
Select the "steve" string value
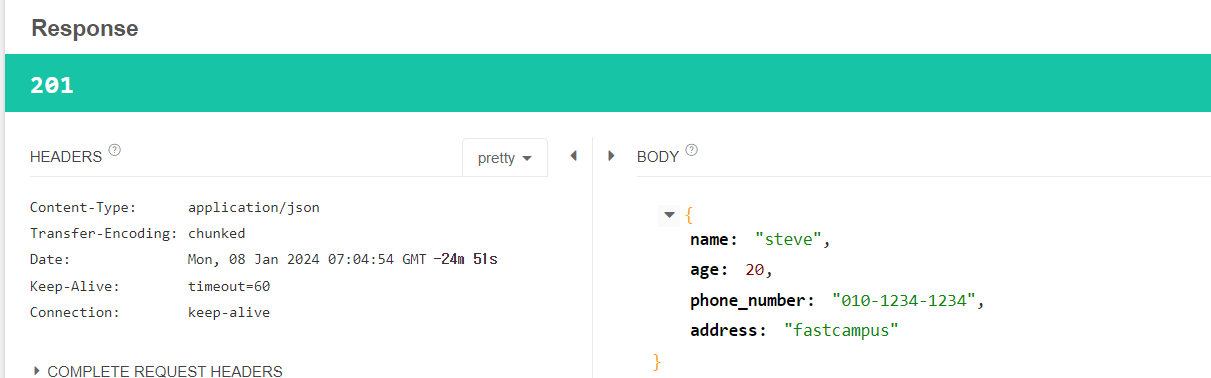(790, 240)
